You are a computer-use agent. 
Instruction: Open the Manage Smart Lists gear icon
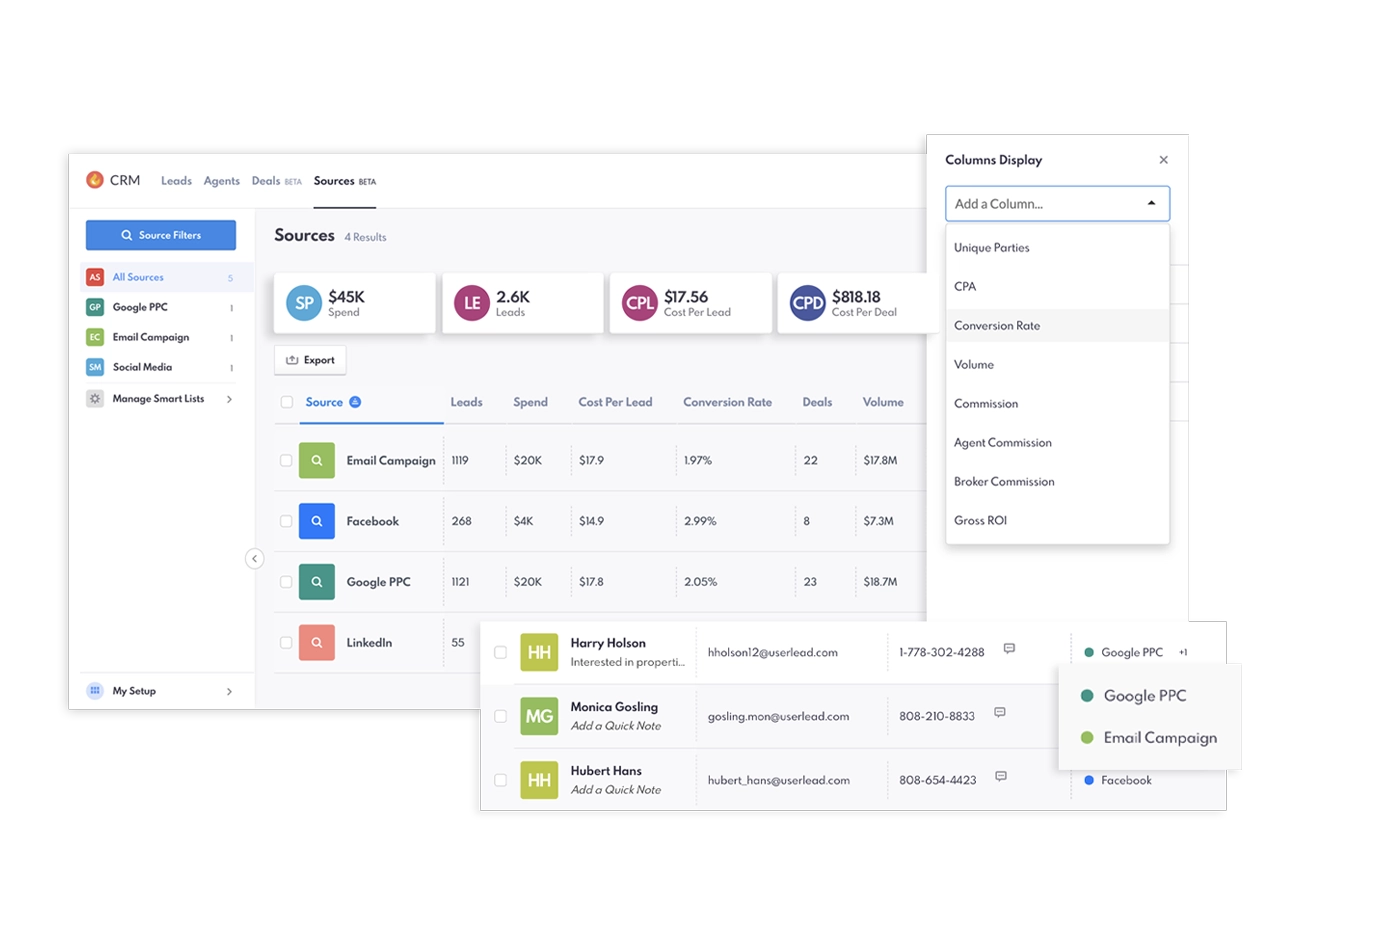(94, 398)
